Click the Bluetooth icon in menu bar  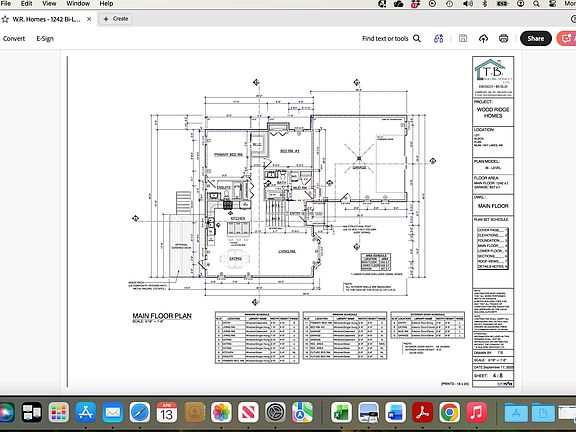point(485,3)
